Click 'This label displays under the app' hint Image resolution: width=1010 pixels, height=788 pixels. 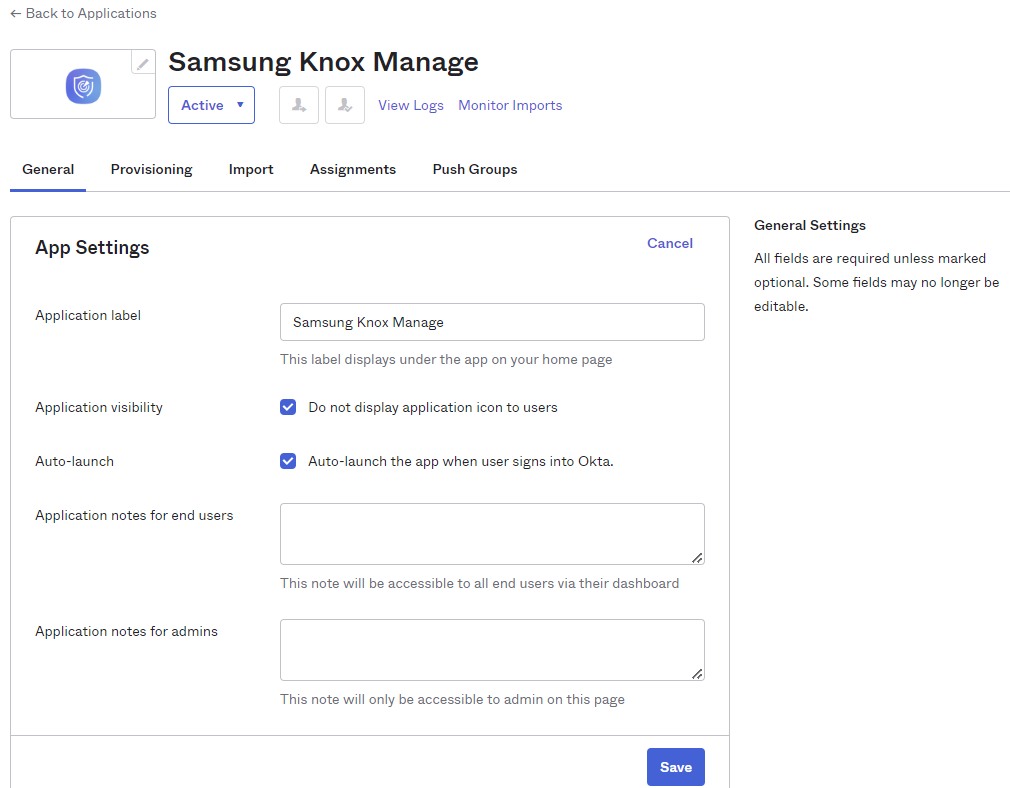(446, 360)
